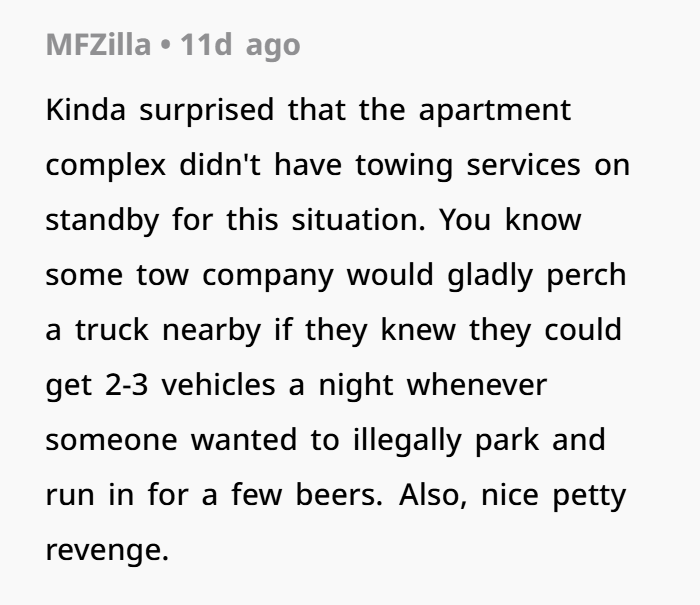Viewport: 700px width, 605px height.
Task: Click the bullet separator after MFZilla
Action: click(x=166, y=46)
